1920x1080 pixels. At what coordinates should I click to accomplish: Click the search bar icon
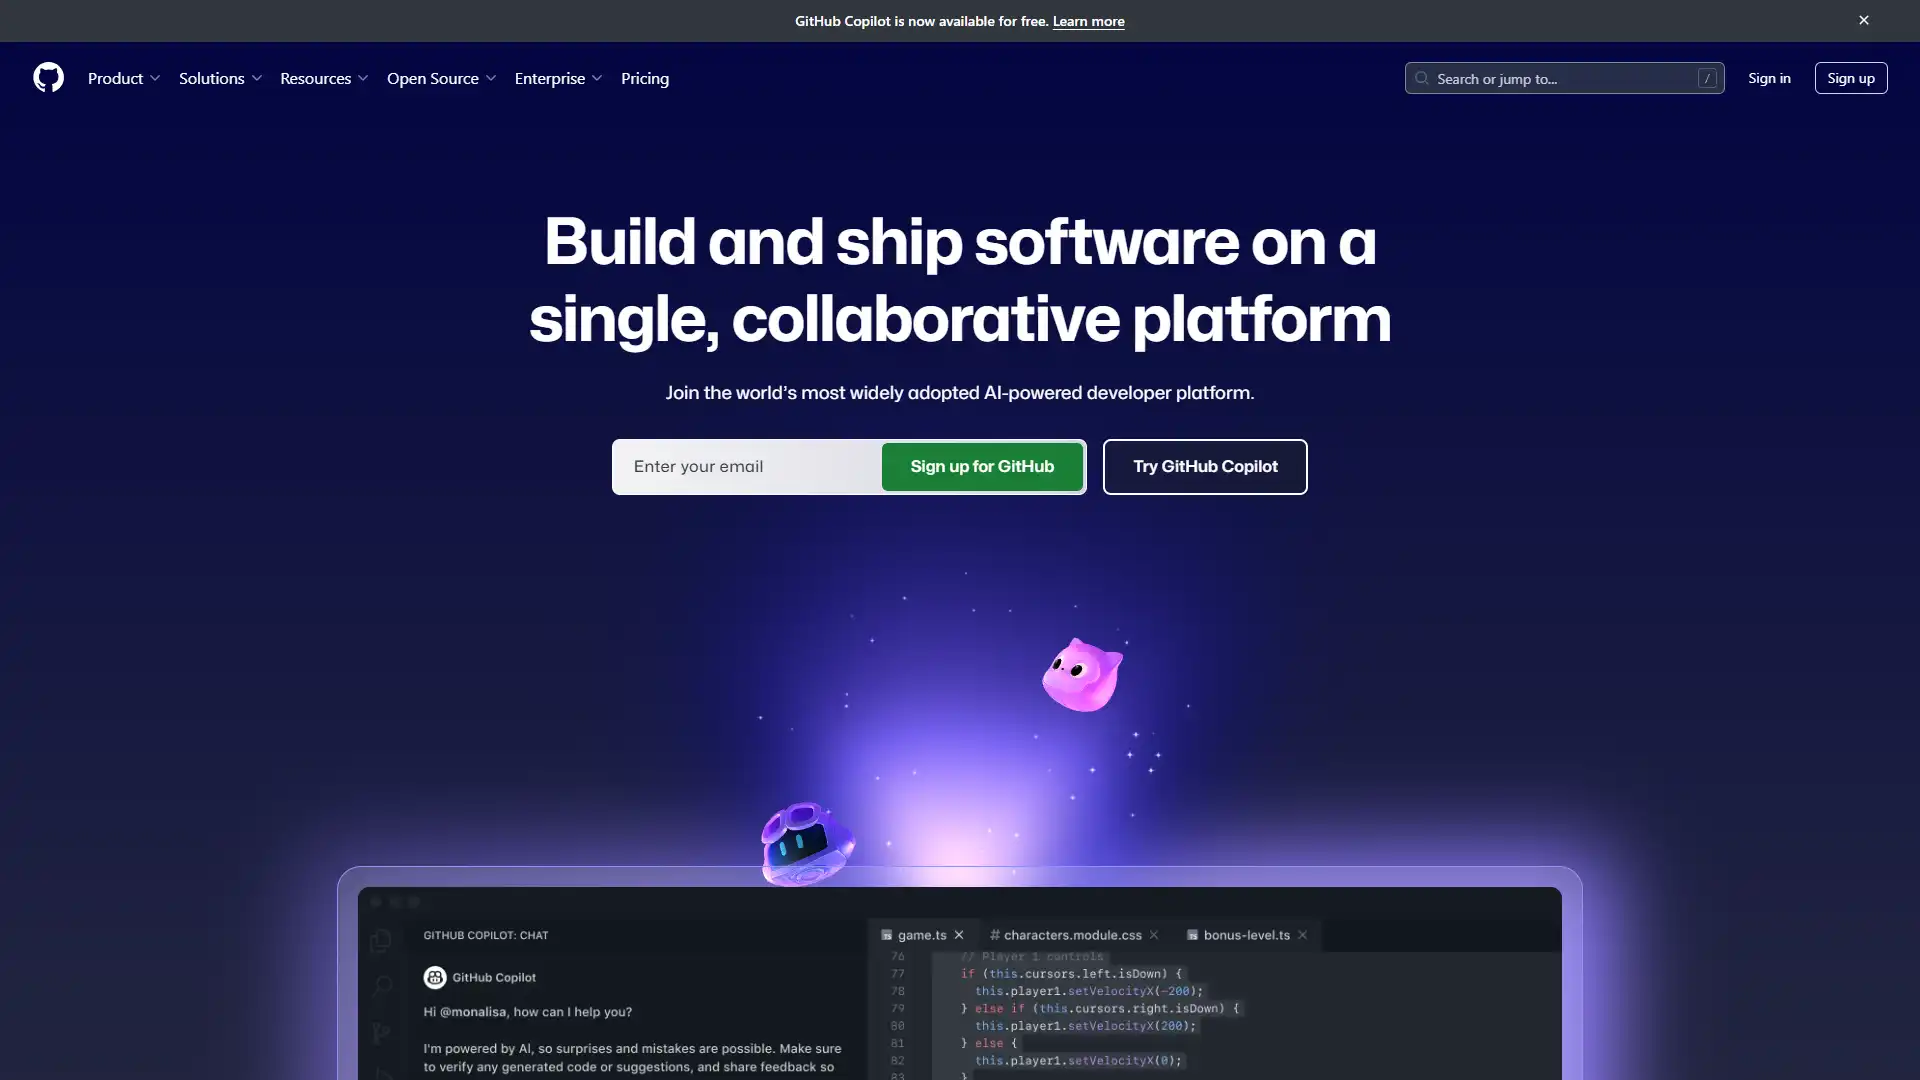[x=1422, y=78]
